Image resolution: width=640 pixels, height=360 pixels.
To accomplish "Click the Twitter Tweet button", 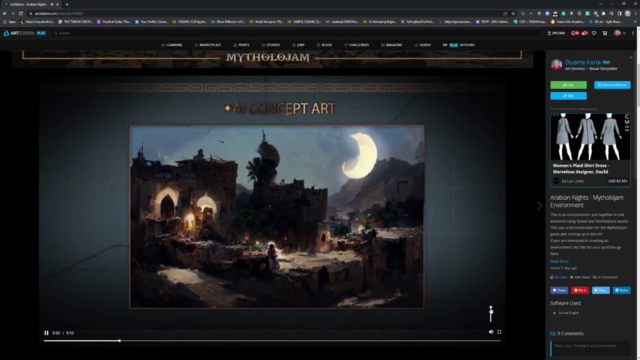I will click(601, 290).
